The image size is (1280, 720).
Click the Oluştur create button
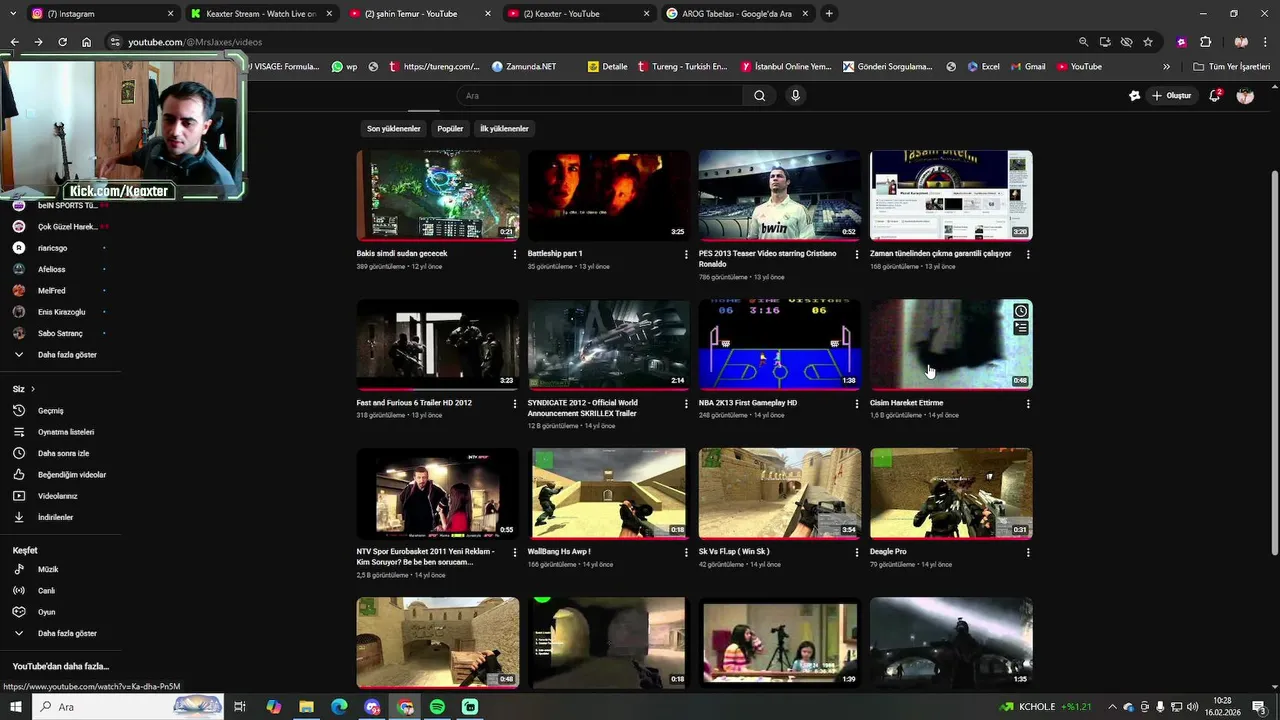click(1172, 96)
